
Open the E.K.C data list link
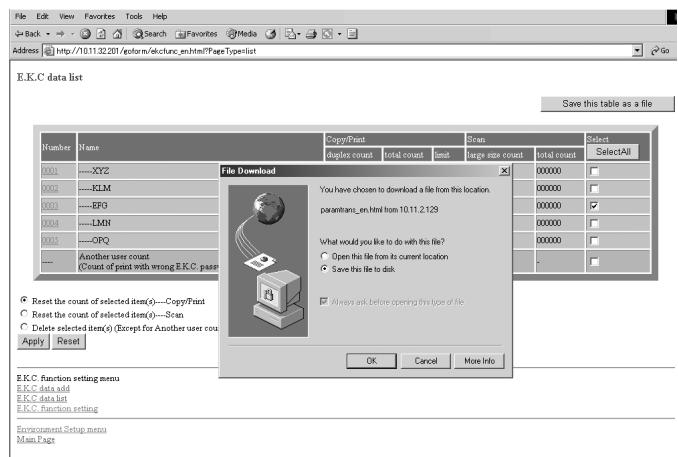[42, 398]
